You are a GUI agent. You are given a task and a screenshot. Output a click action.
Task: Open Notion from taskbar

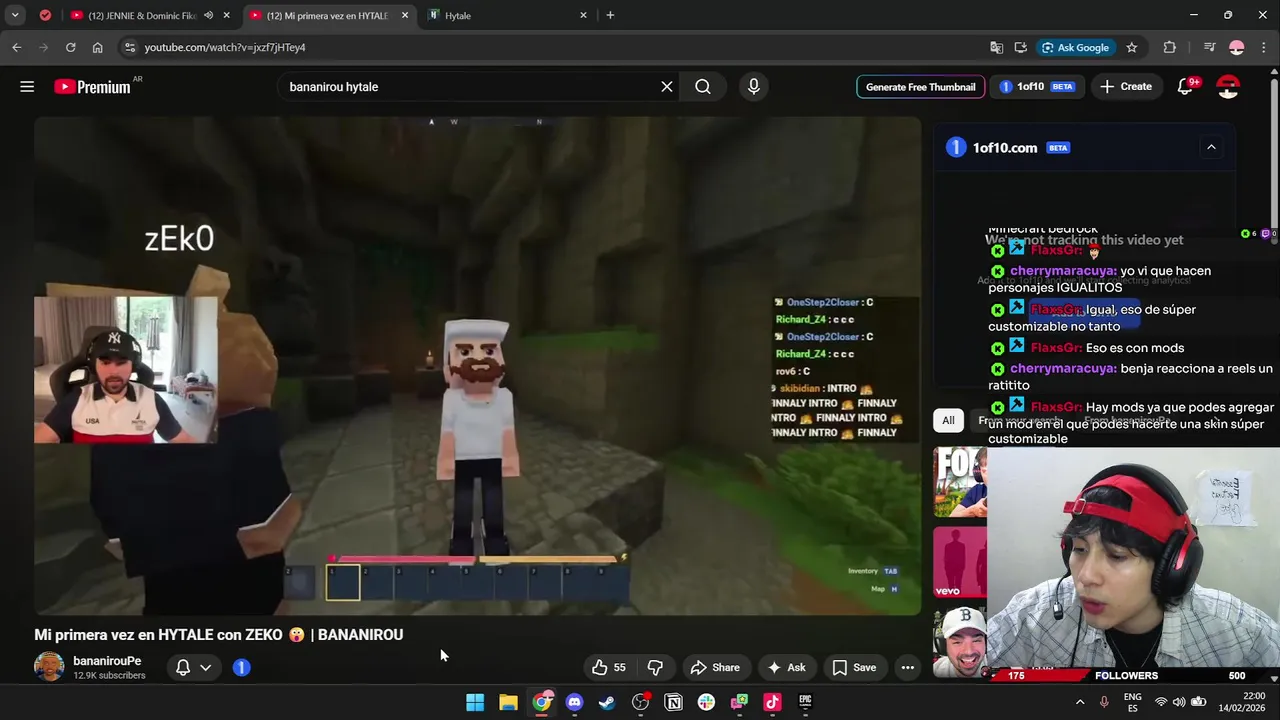[x=673, y=702]
